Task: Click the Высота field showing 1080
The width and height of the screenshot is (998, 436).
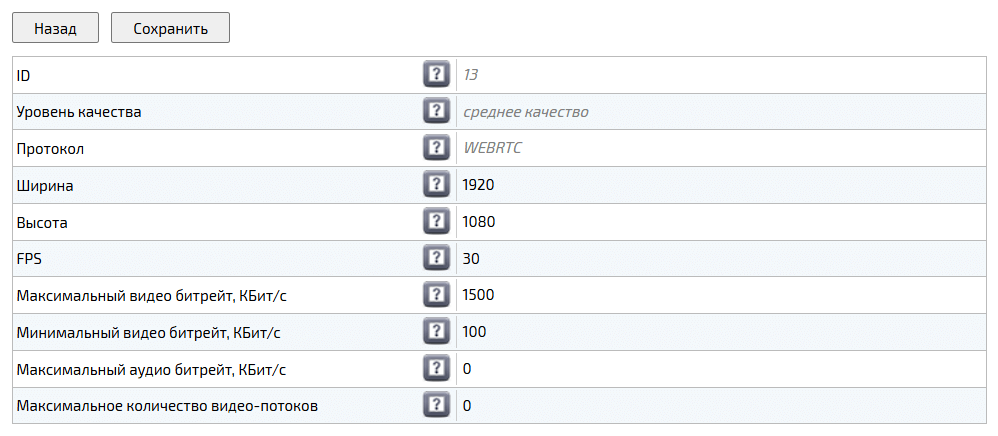Action: point(720,221)
